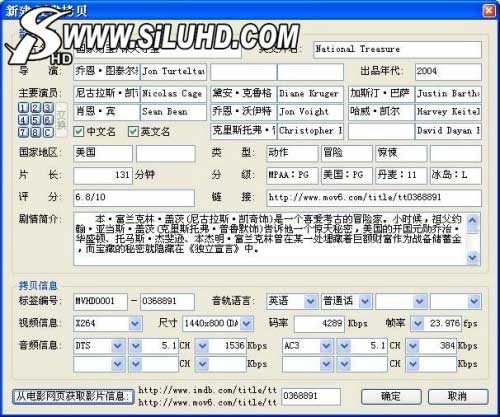Click the 冰岛：L rating field

coord(456,175)
